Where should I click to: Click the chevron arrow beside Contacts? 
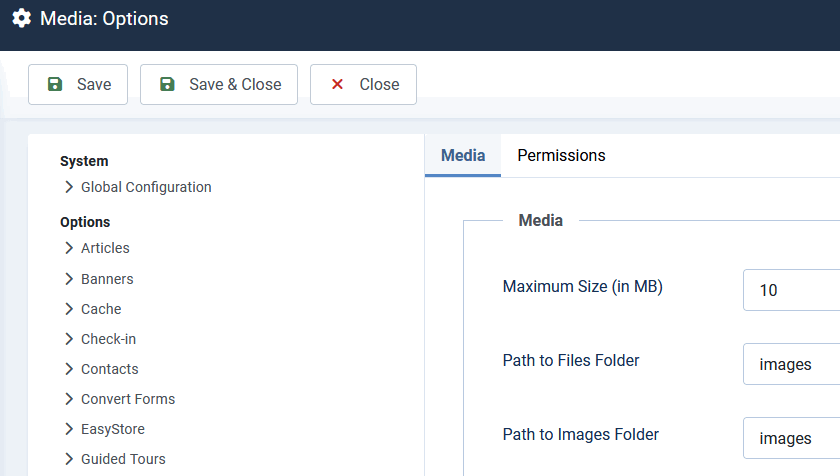tap(69, 369)
